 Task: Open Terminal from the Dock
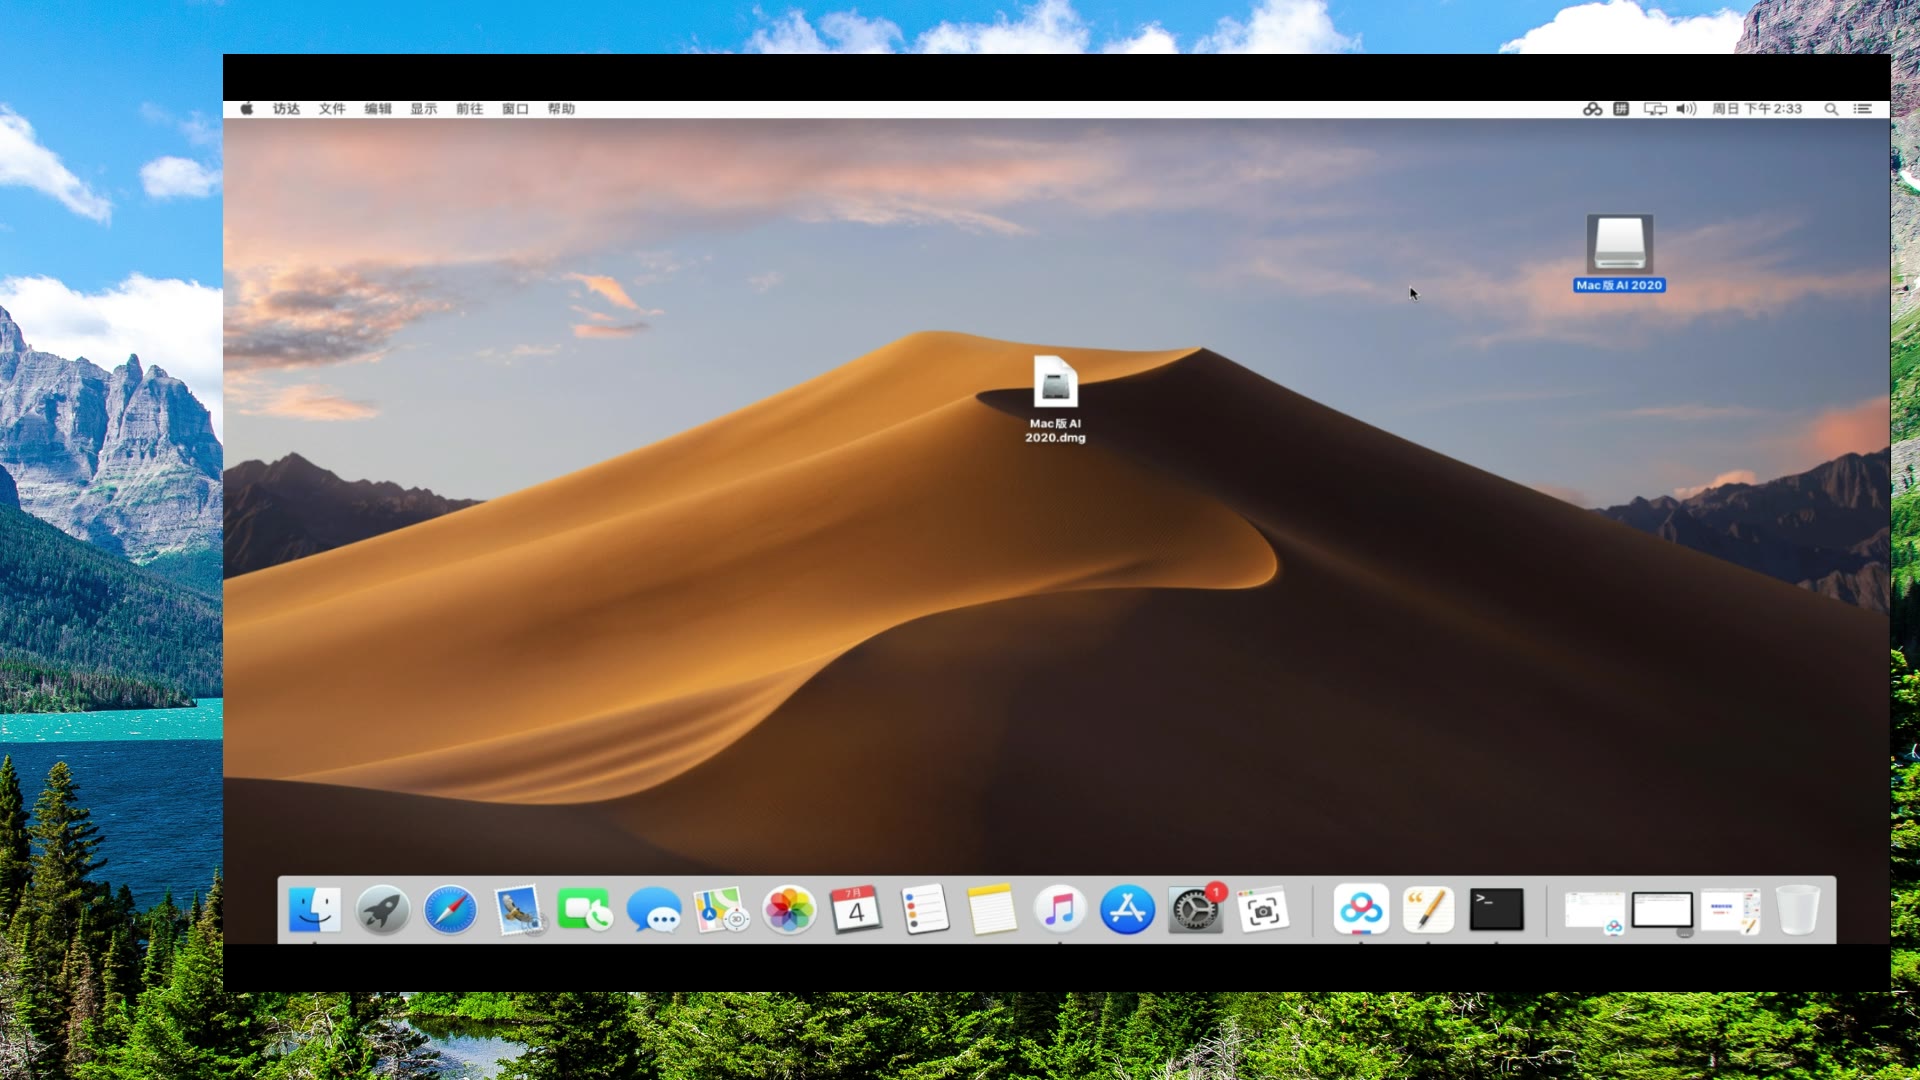pyautogui.click(x=1497, y=910)
